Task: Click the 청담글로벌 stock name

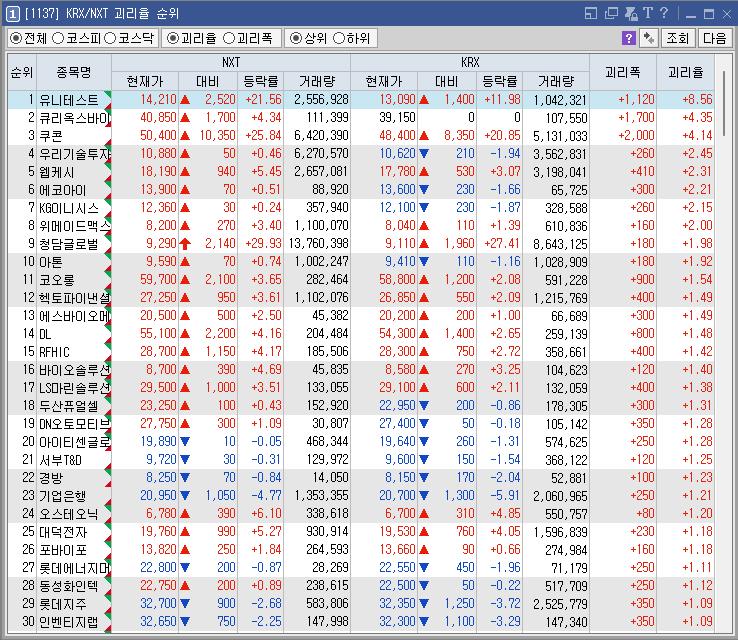Action: pyautogui.click(x=69, y=244)
